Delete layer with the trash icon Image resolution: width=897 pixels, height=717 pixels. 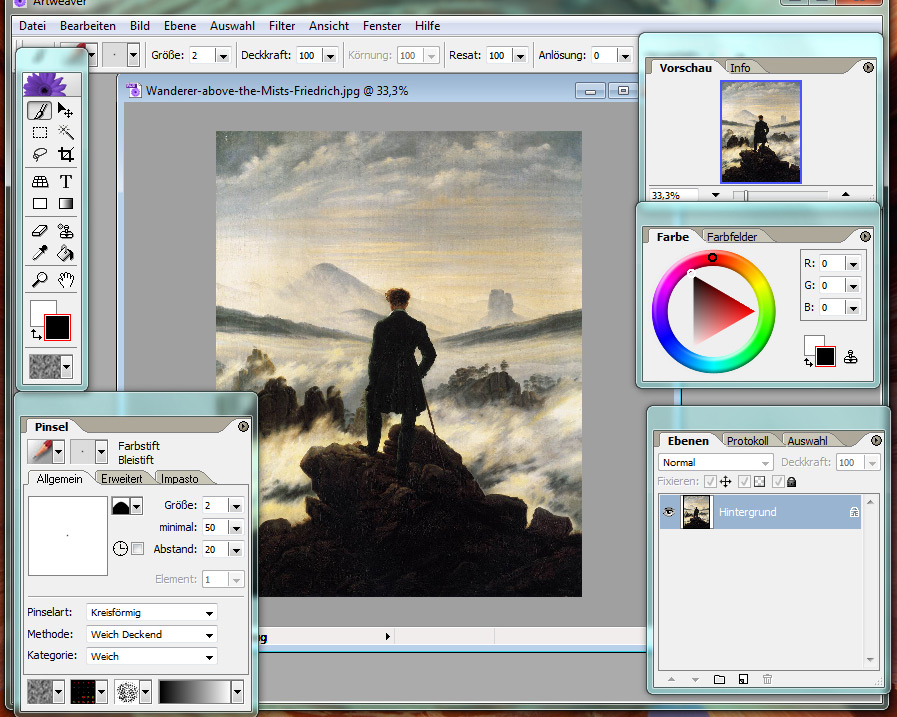(x=767, y=679)
